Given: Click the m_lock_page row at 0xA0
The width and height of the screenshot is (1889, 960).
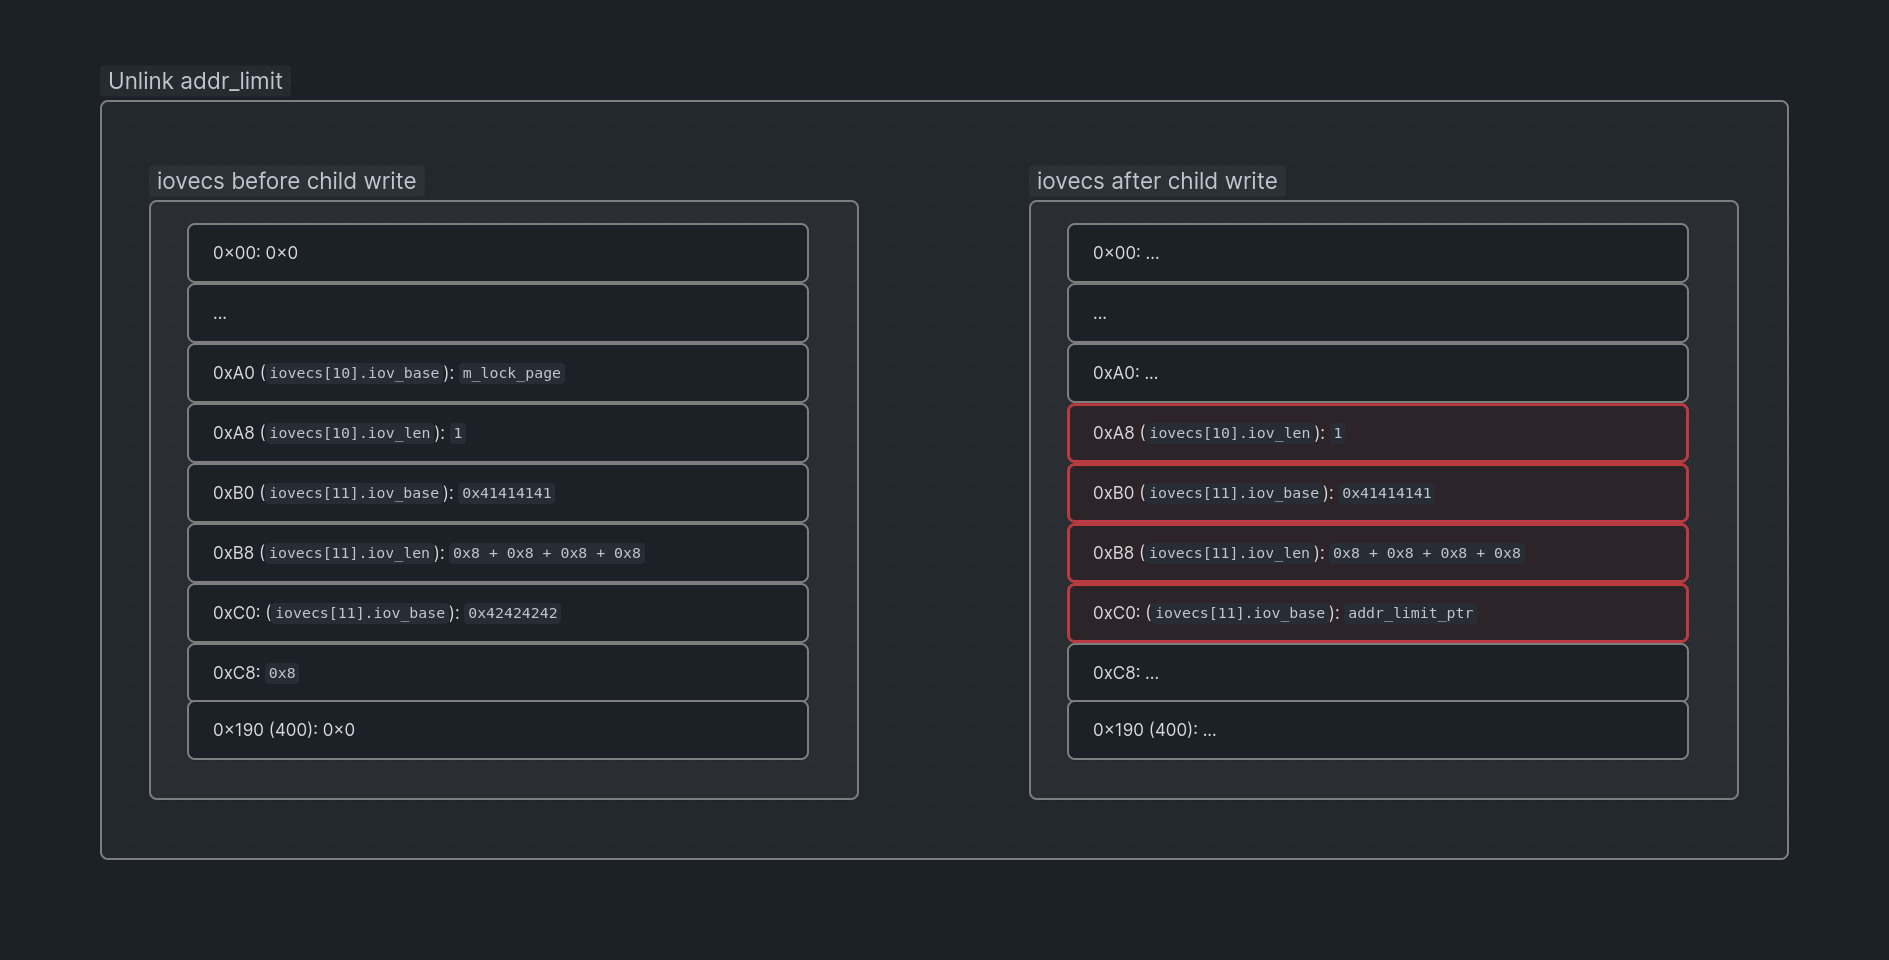Looking at the screenshot, I should click(497, 373).
